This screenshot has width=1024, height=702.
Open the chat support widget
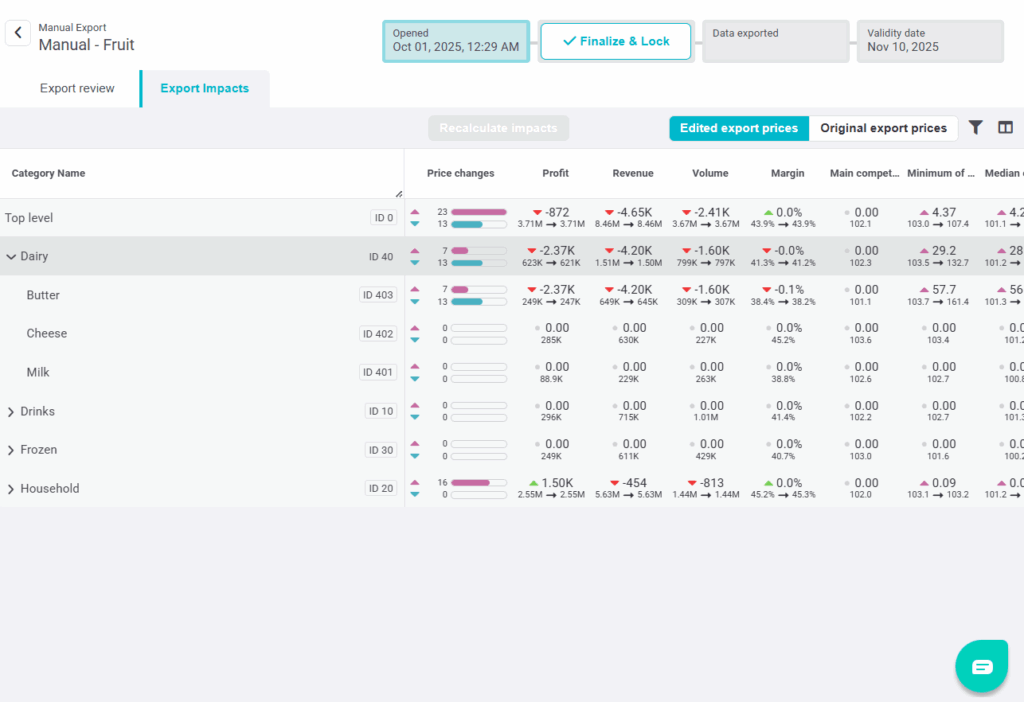point(981,666)
